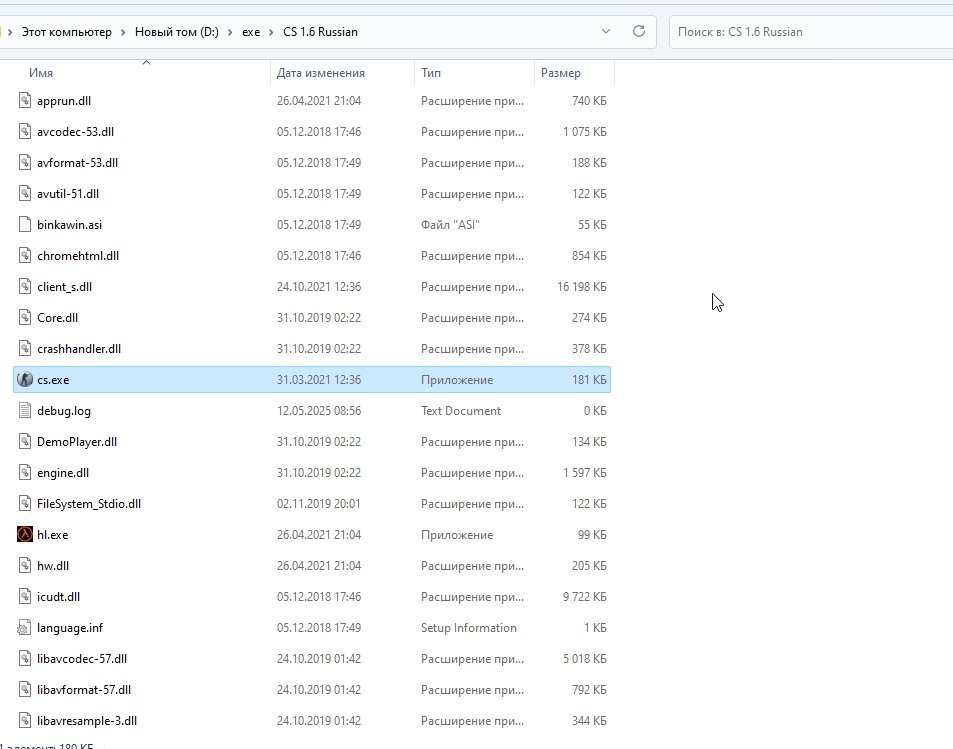Click the libavresample-3.dll file icon
Viewport: 953px width, 749px height.
click(24, 720)
